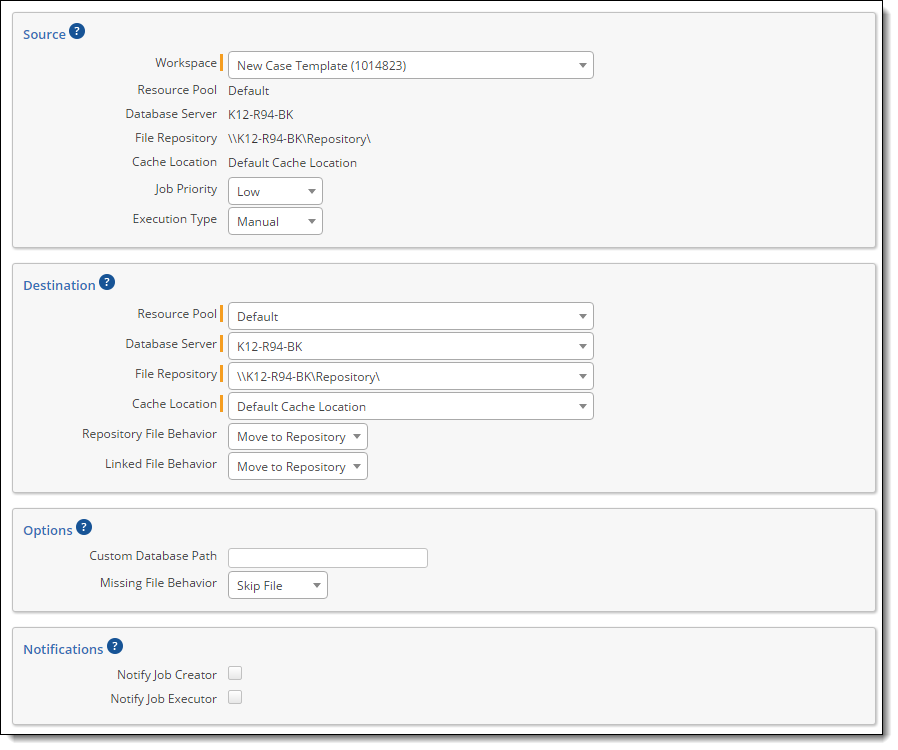Click the Notifications section heading
The image size is (898, 750).
[x=63, y=649]
